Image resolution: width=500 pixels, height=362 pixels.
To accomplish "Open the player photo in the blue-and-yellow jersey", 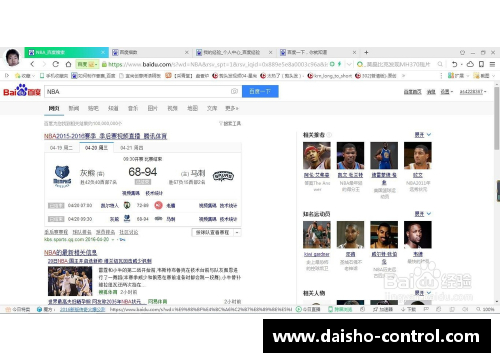I will (x=384, y=156).
